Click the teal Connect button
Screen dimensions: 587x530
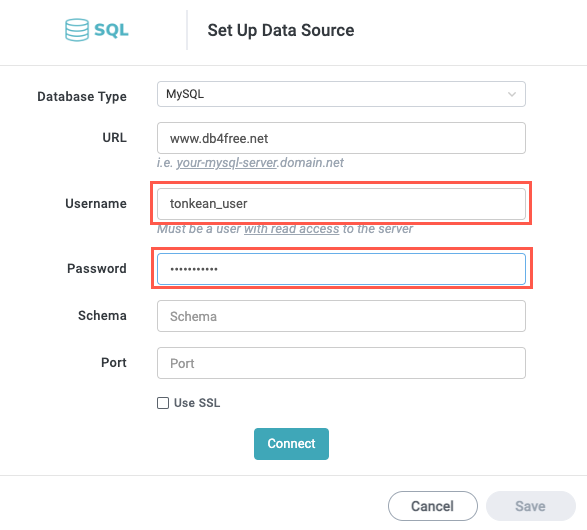tap(291, 444)
